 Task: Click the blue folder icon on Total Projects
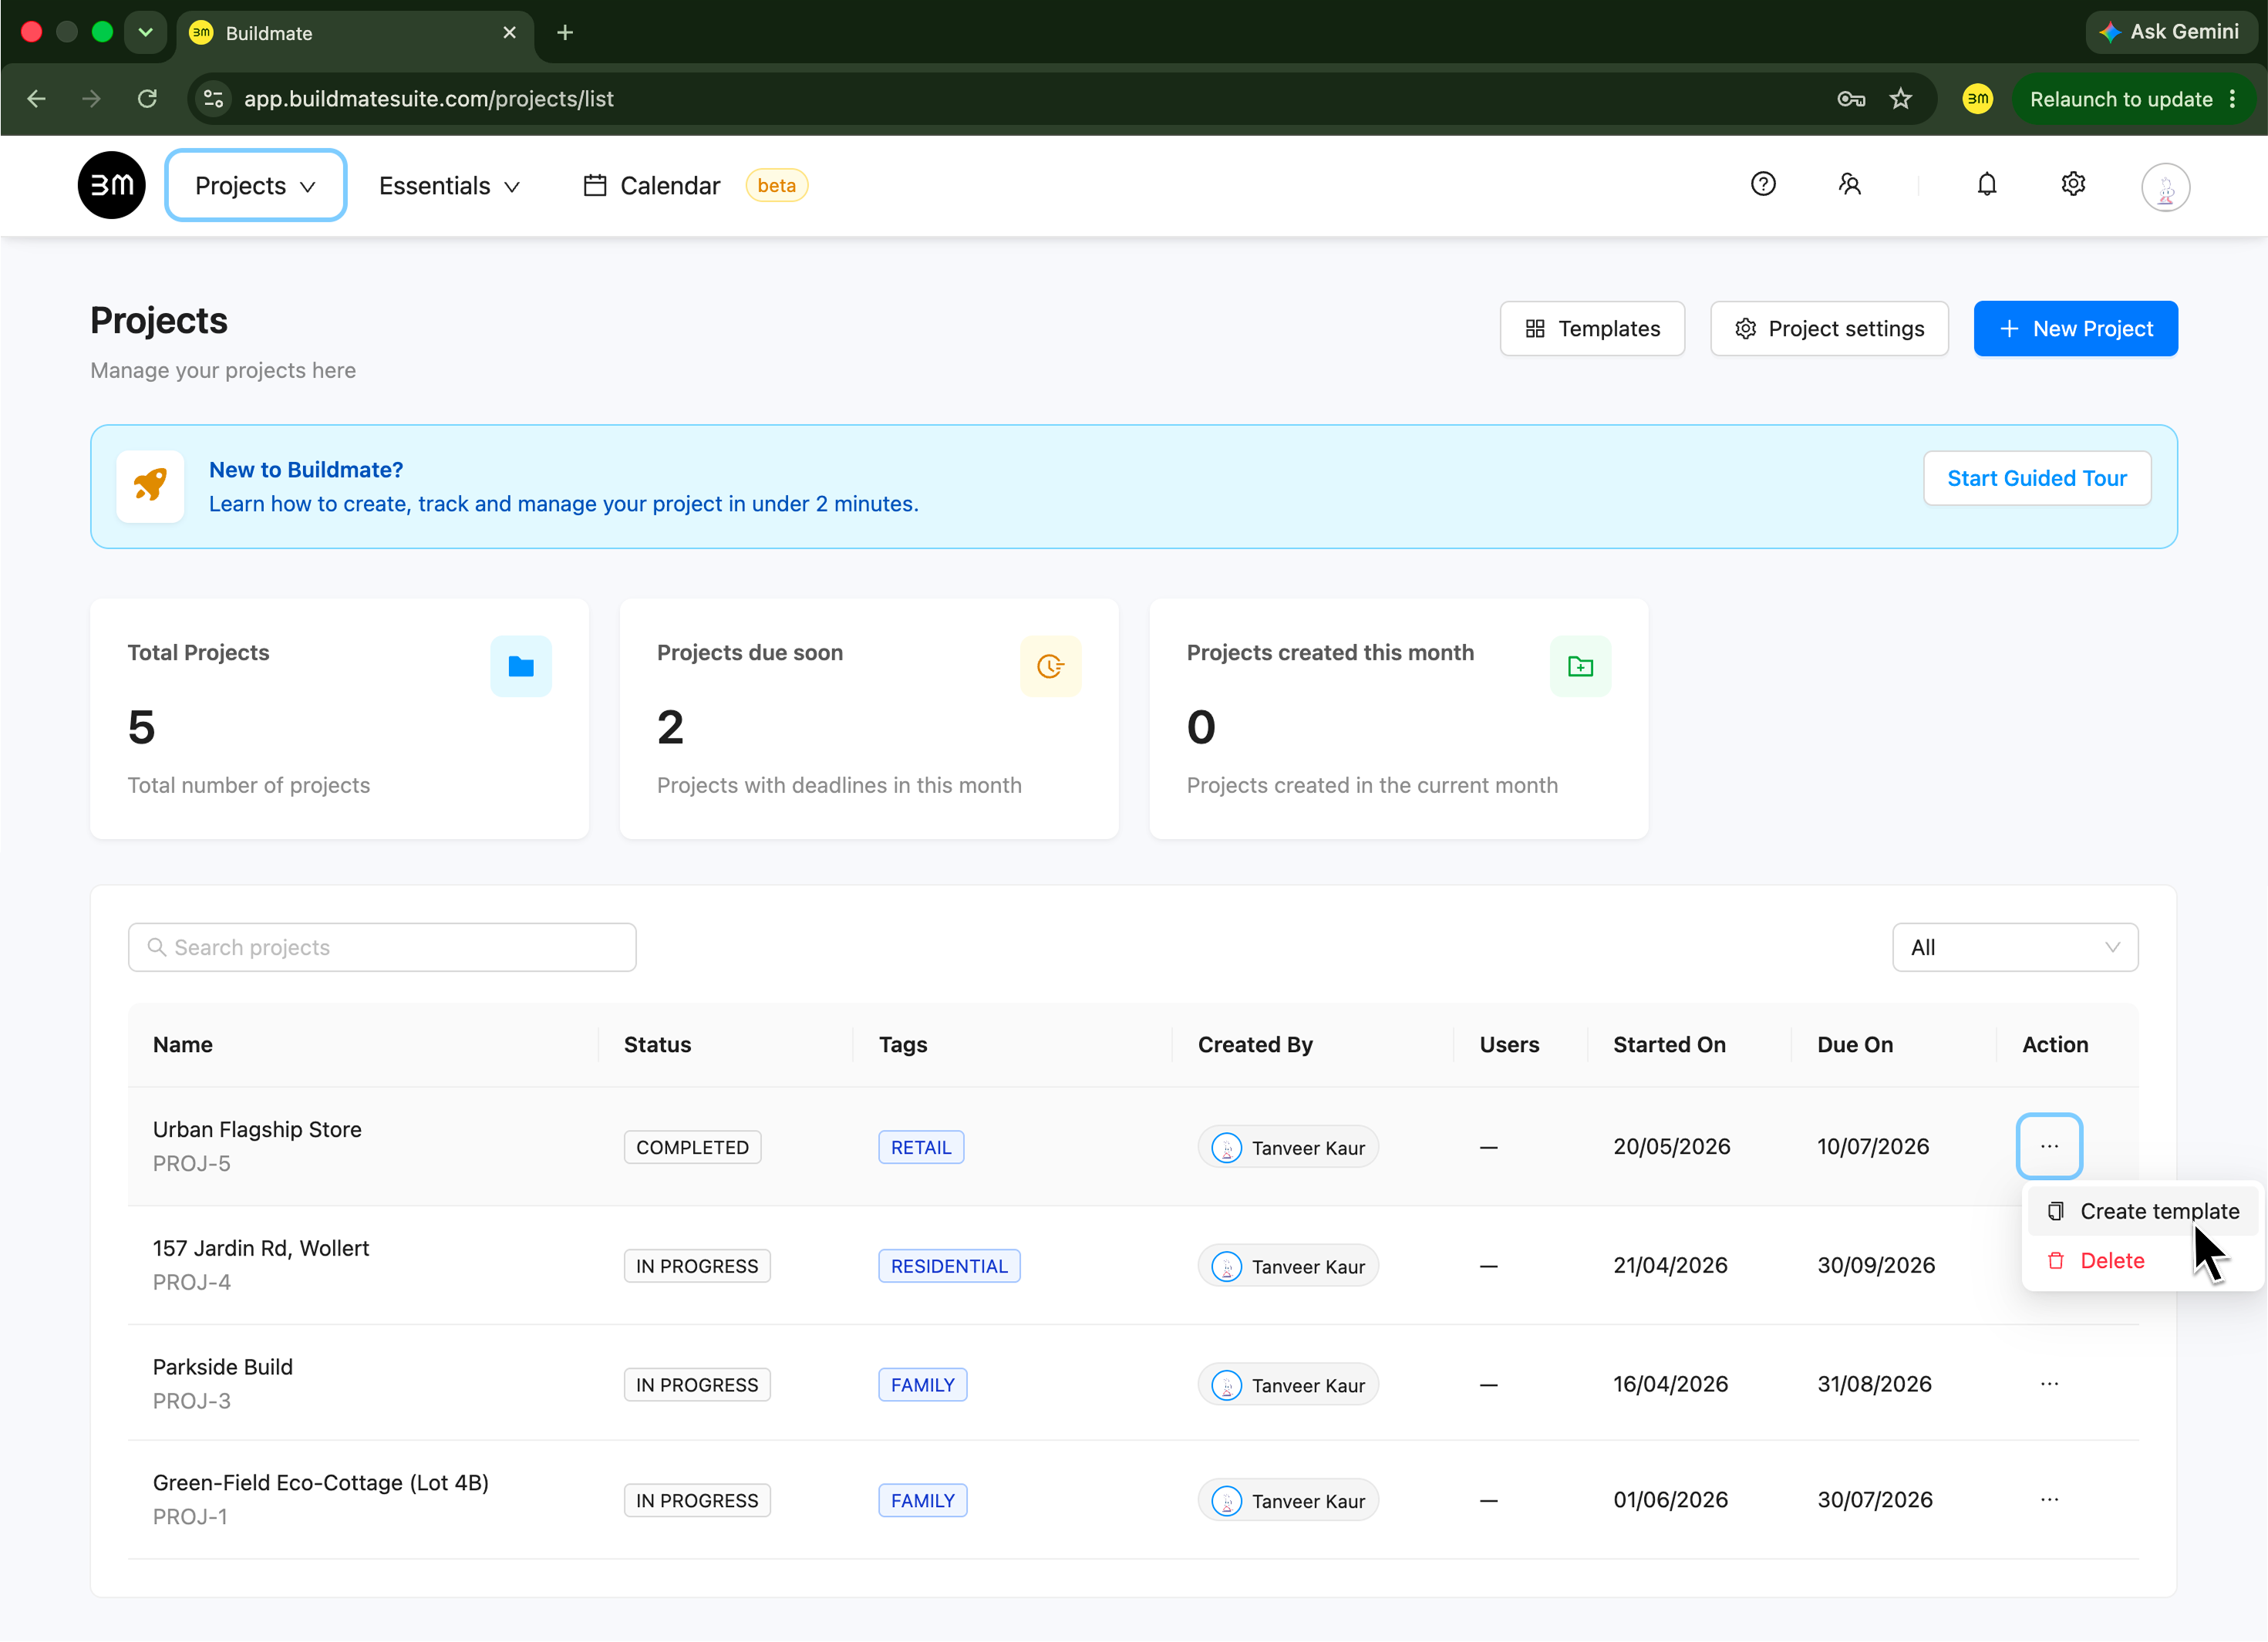tap(521, 666)
